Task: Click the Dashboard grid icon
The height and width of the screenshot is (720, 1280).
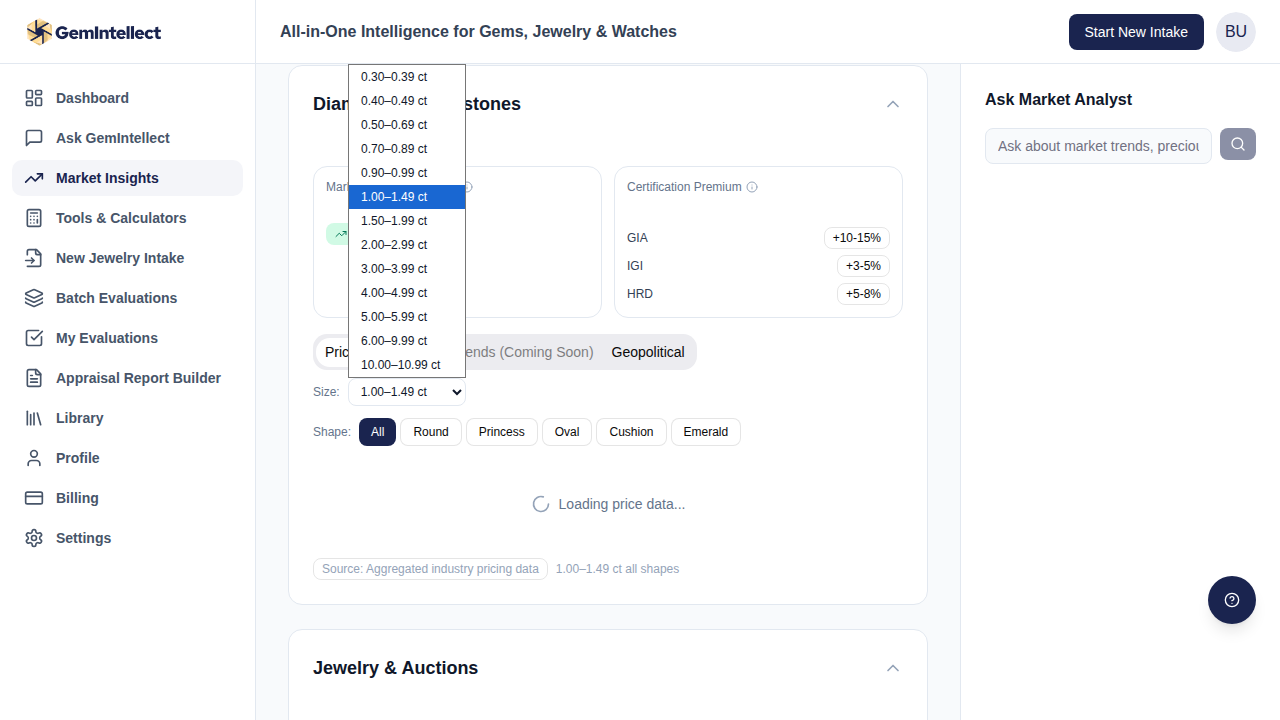Action: (34, 98)
